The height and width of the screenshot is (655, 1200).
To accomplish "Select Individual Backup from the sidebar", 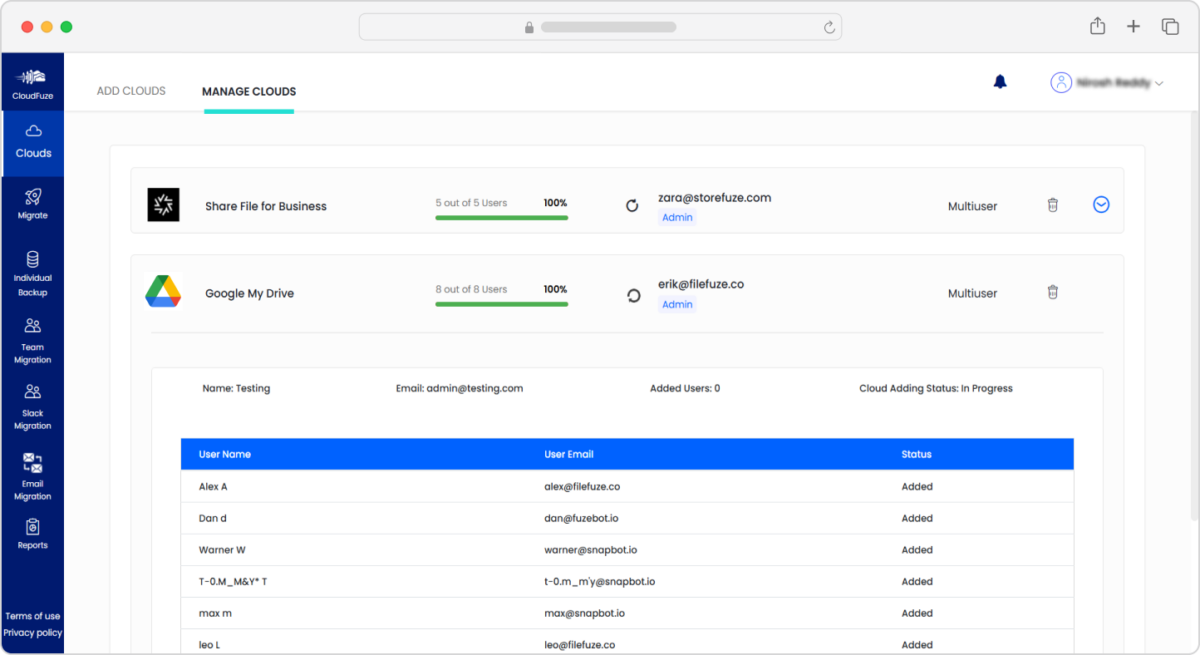I will [32, 273].
